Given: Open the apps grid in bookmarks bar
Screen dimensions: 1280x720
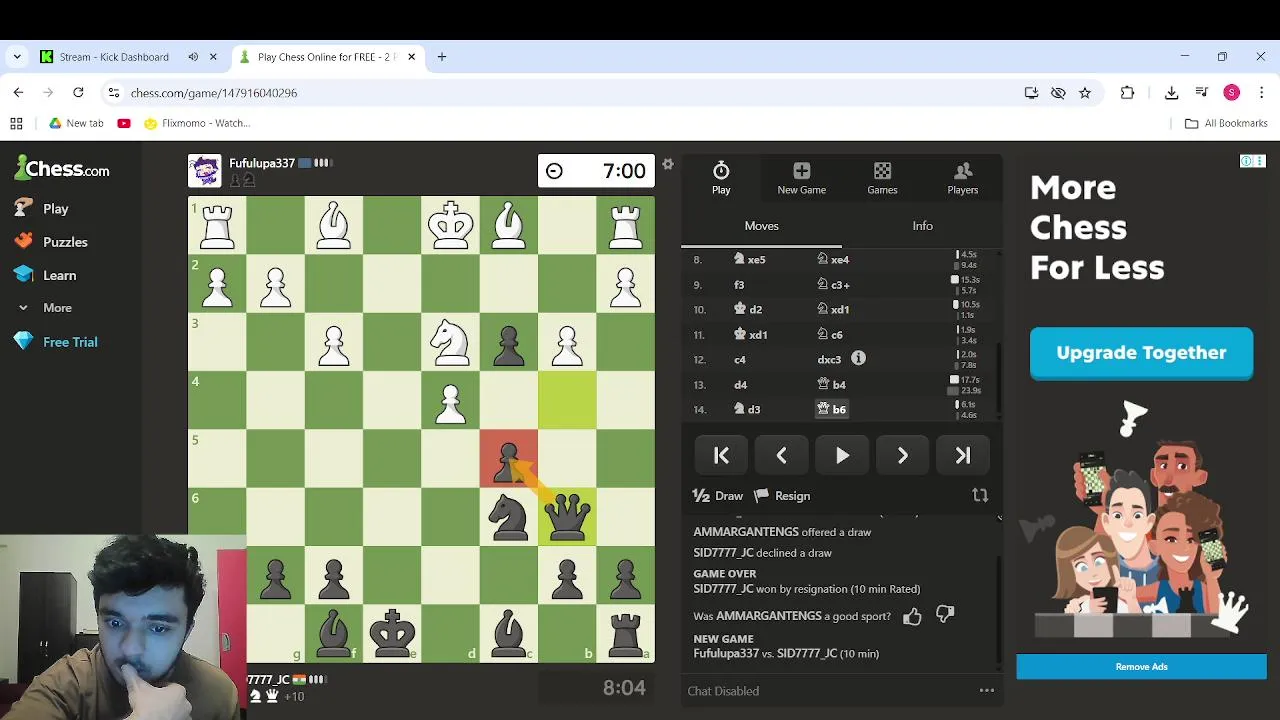Looking at the screenshot, I should 16,123.
